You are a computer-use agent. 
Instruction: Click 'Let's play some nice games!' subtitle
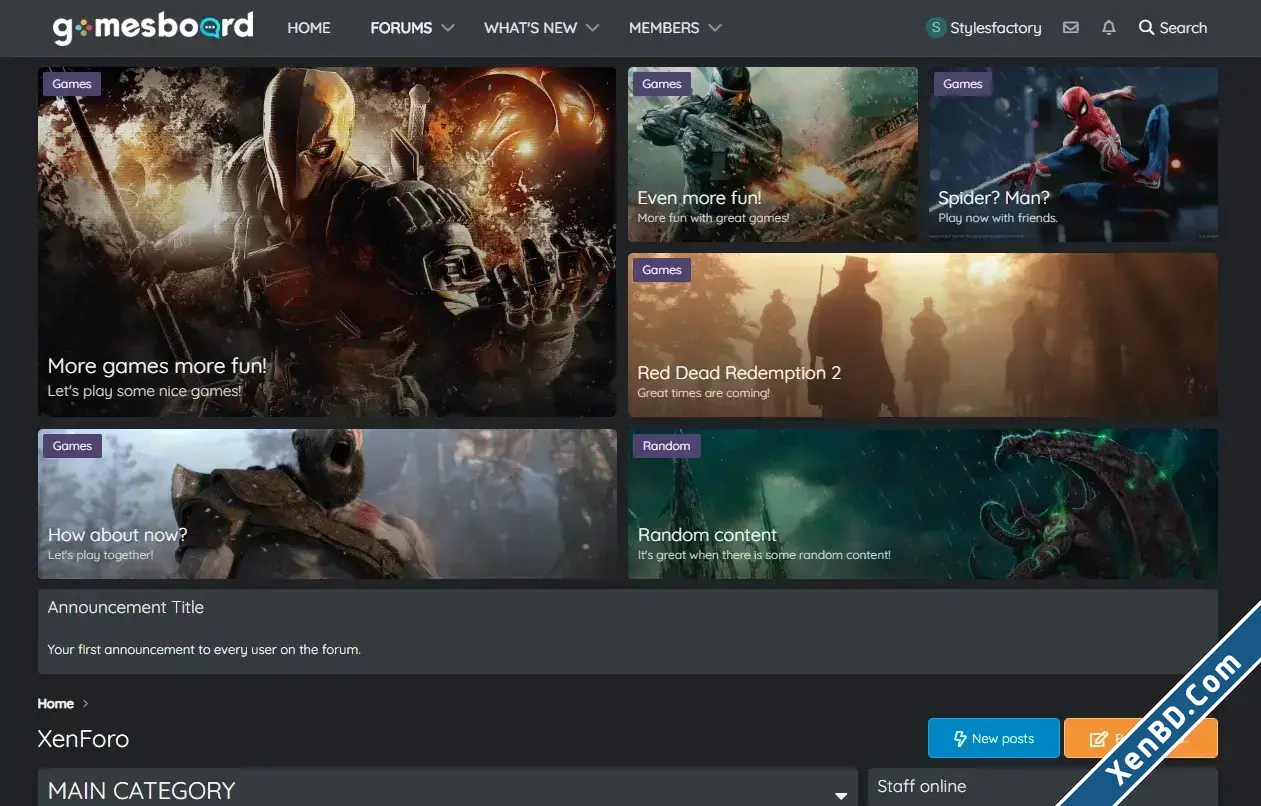coord(145,391)
